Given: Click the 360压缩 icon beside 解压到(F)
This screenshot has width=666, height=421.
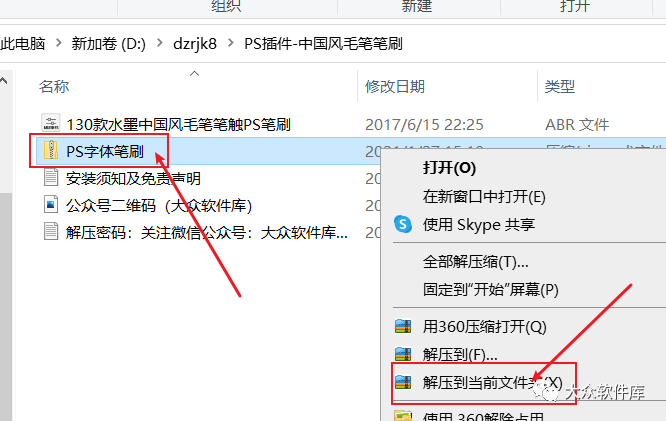Looking at the screenshot, I should [403, 354].
